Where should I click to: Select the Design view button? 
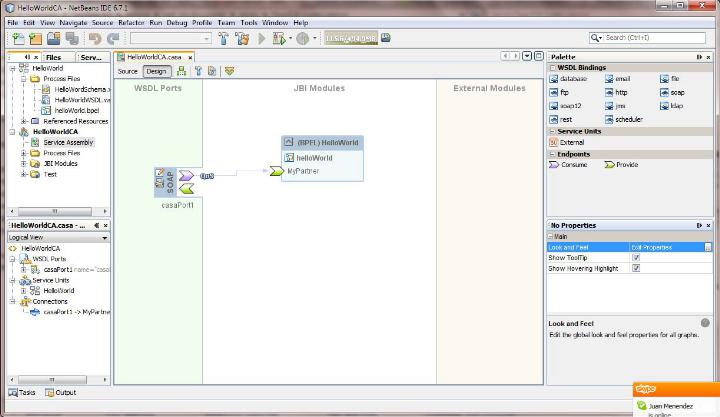157,72
